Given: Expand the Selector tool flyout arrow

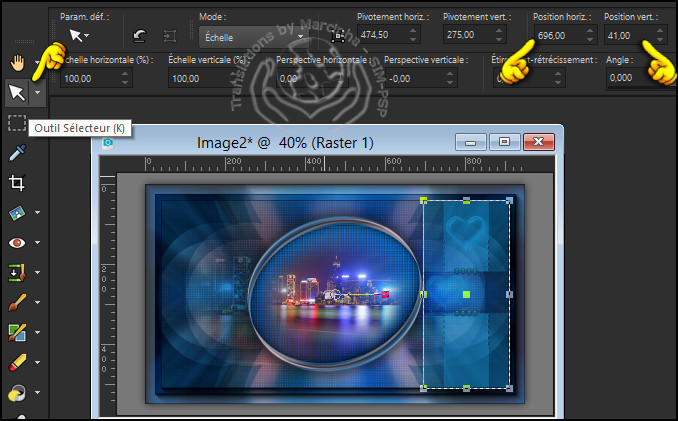Looking at the screenshot, I should pyautogui.click(x=38, y=93).
